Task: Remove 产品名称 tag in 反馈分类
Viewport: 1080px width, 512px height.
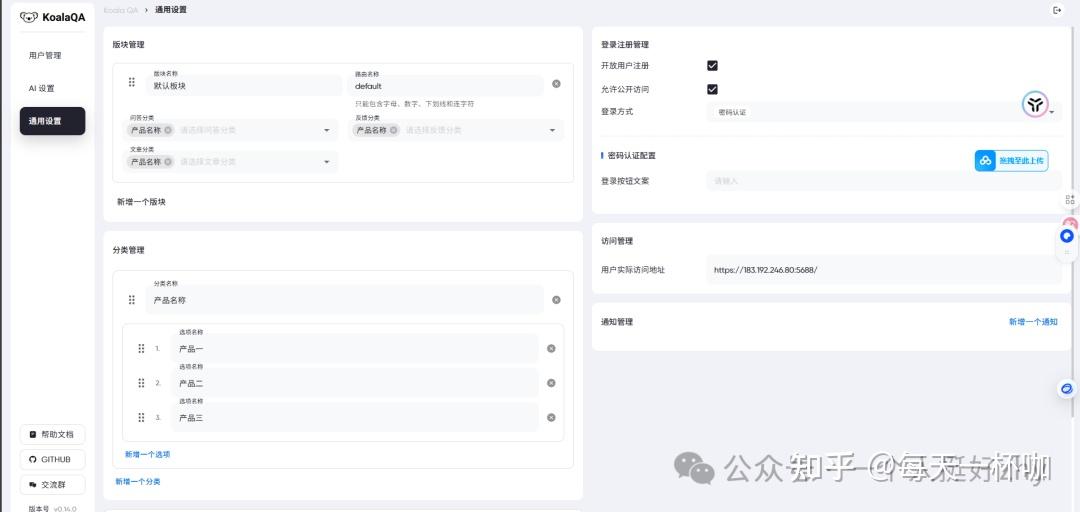Action: tap(393, 130)
